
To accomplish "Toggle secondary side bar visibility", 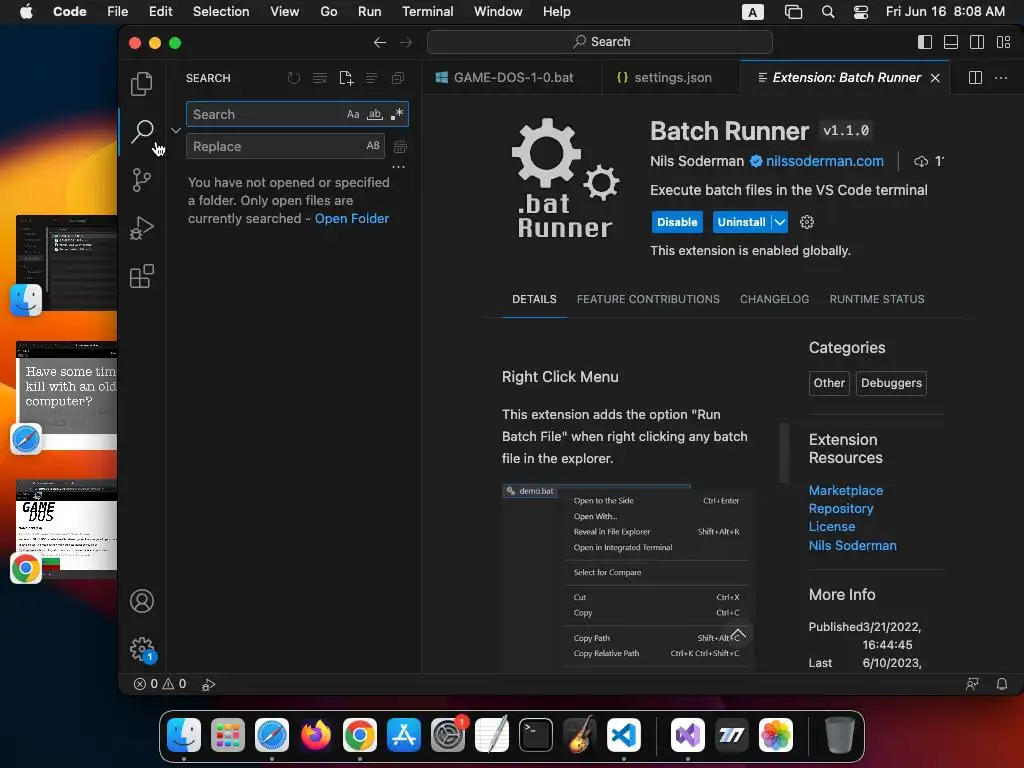I will point(977,42).
